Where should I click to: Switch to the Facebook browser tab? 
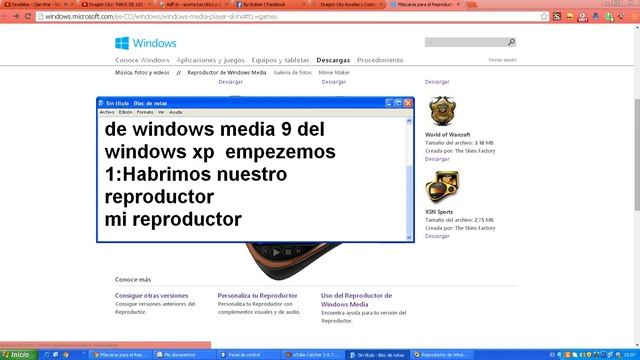(x=268, y=4)
